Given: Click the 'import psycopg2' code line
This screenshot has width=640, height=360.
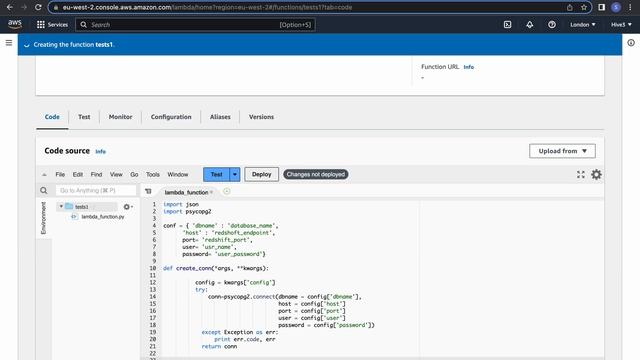Looking at the screenshot, I should click(x=187, y=211).
